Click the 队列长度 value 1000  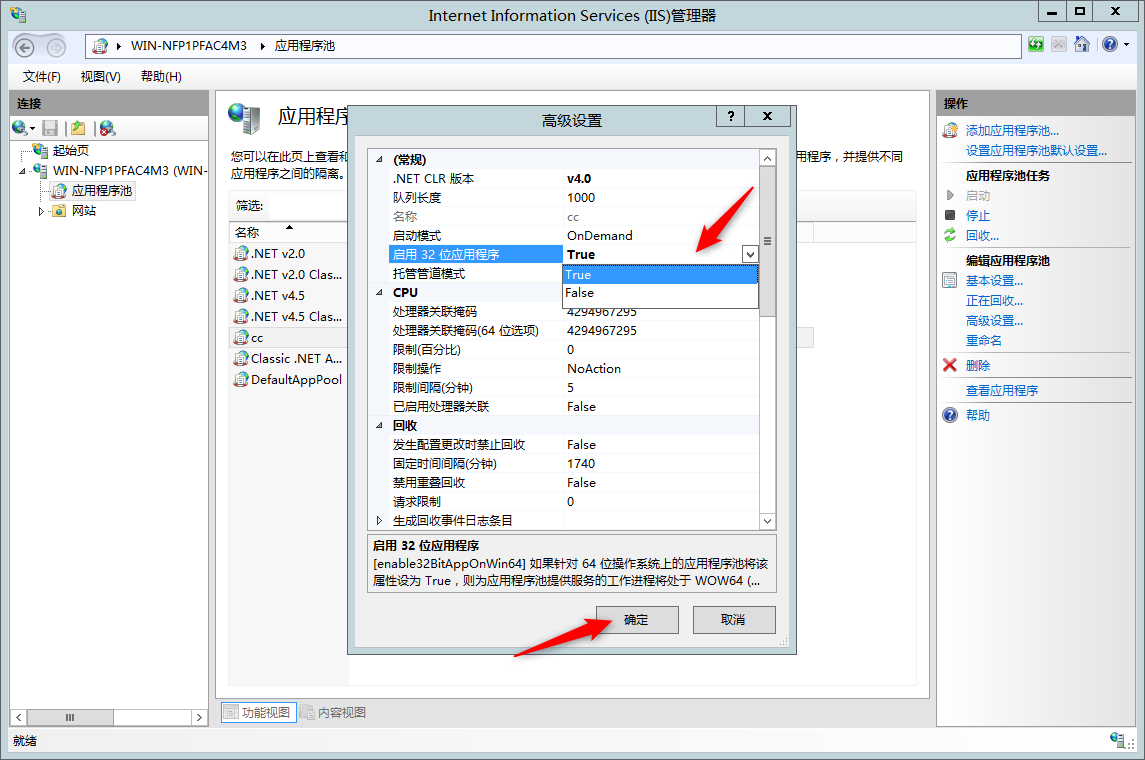coord(581,198)
